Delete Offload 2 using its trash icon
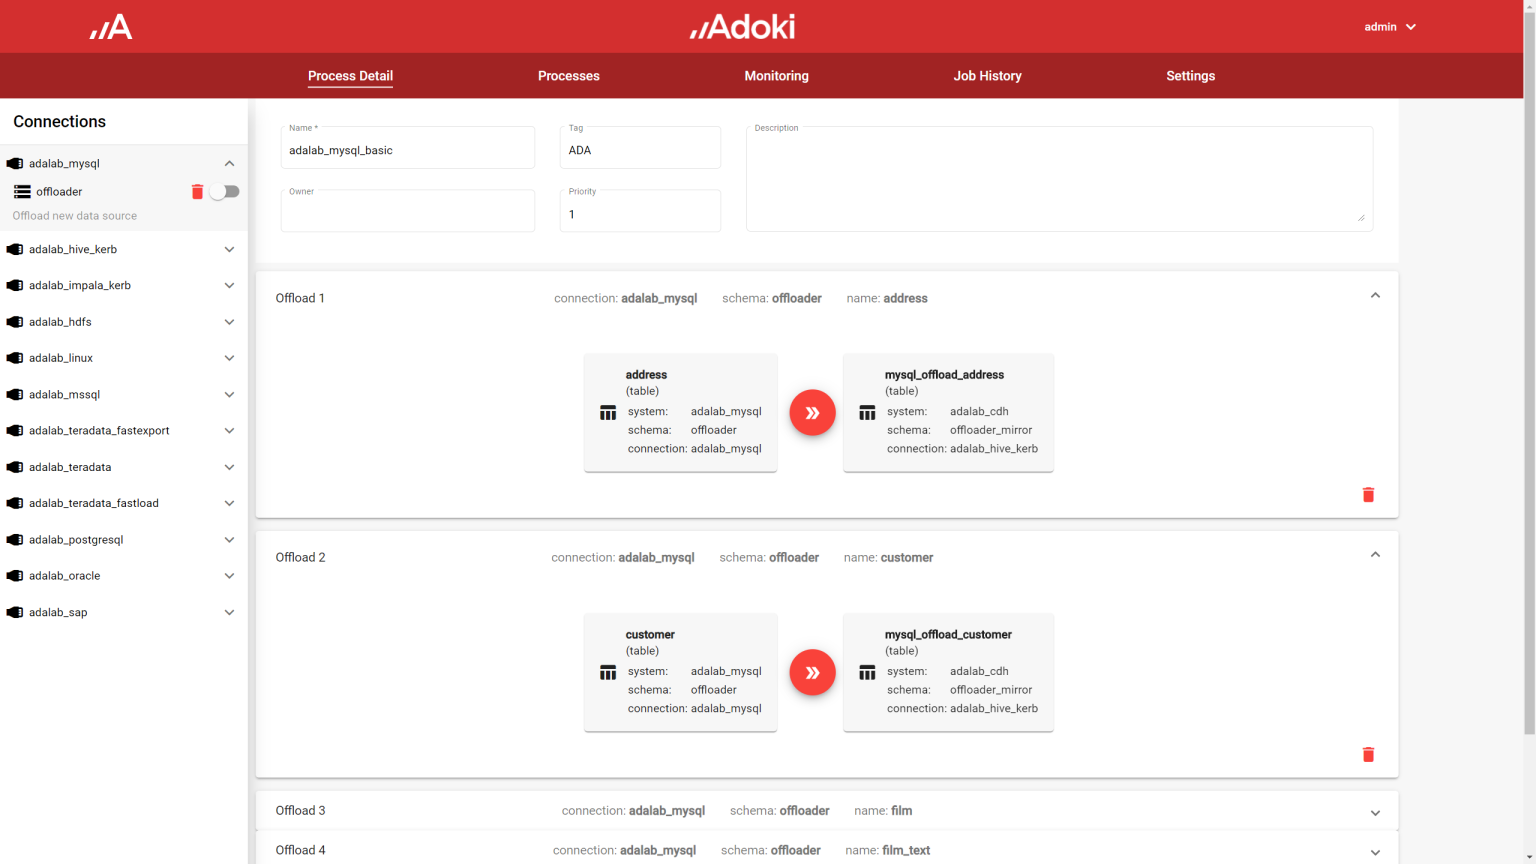The height and width of the screenshot is (864, 1536). [1368, 754]
